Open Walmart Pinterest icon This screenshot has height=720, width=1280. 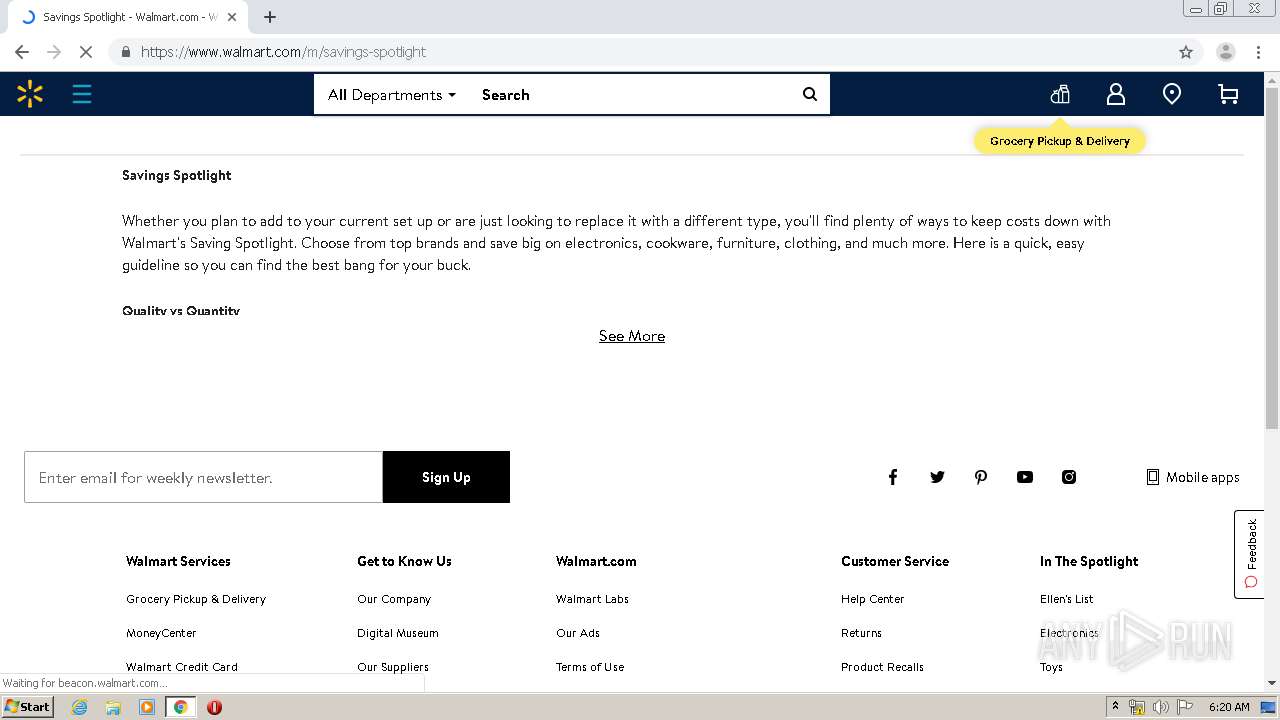tap(981, 477)
